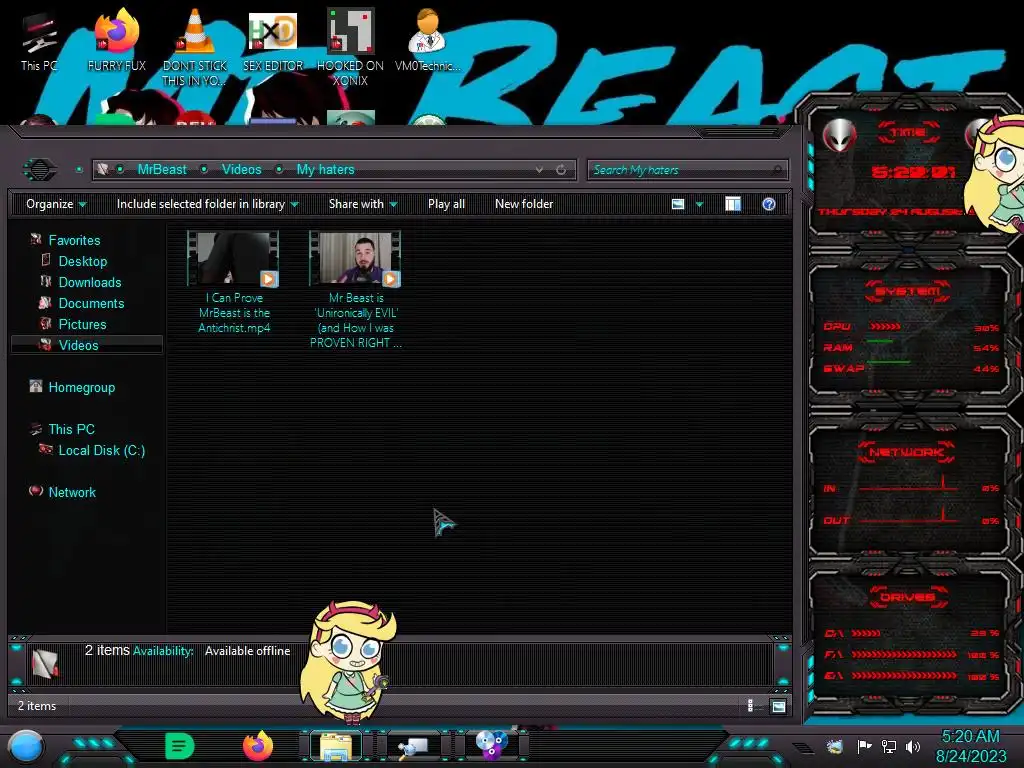Image resolution: width=1024 pixels, height=768 pixels.
Task: Launch the FURRY FUX Firefox shortcut
Action: (x=116, y=40)
